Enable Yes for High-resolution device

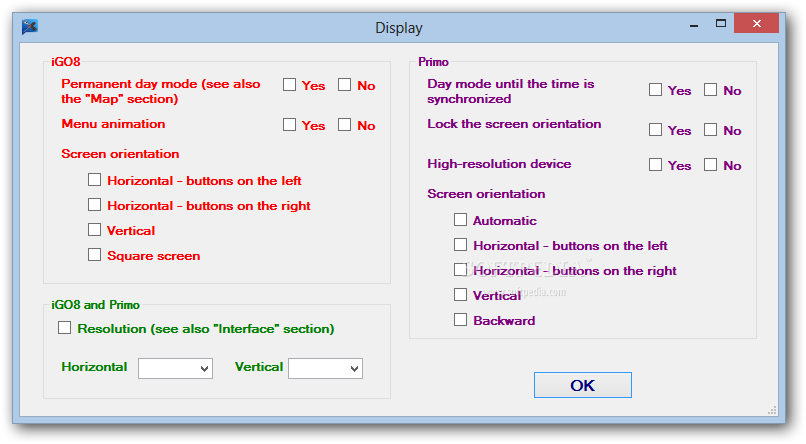[655, 165]
